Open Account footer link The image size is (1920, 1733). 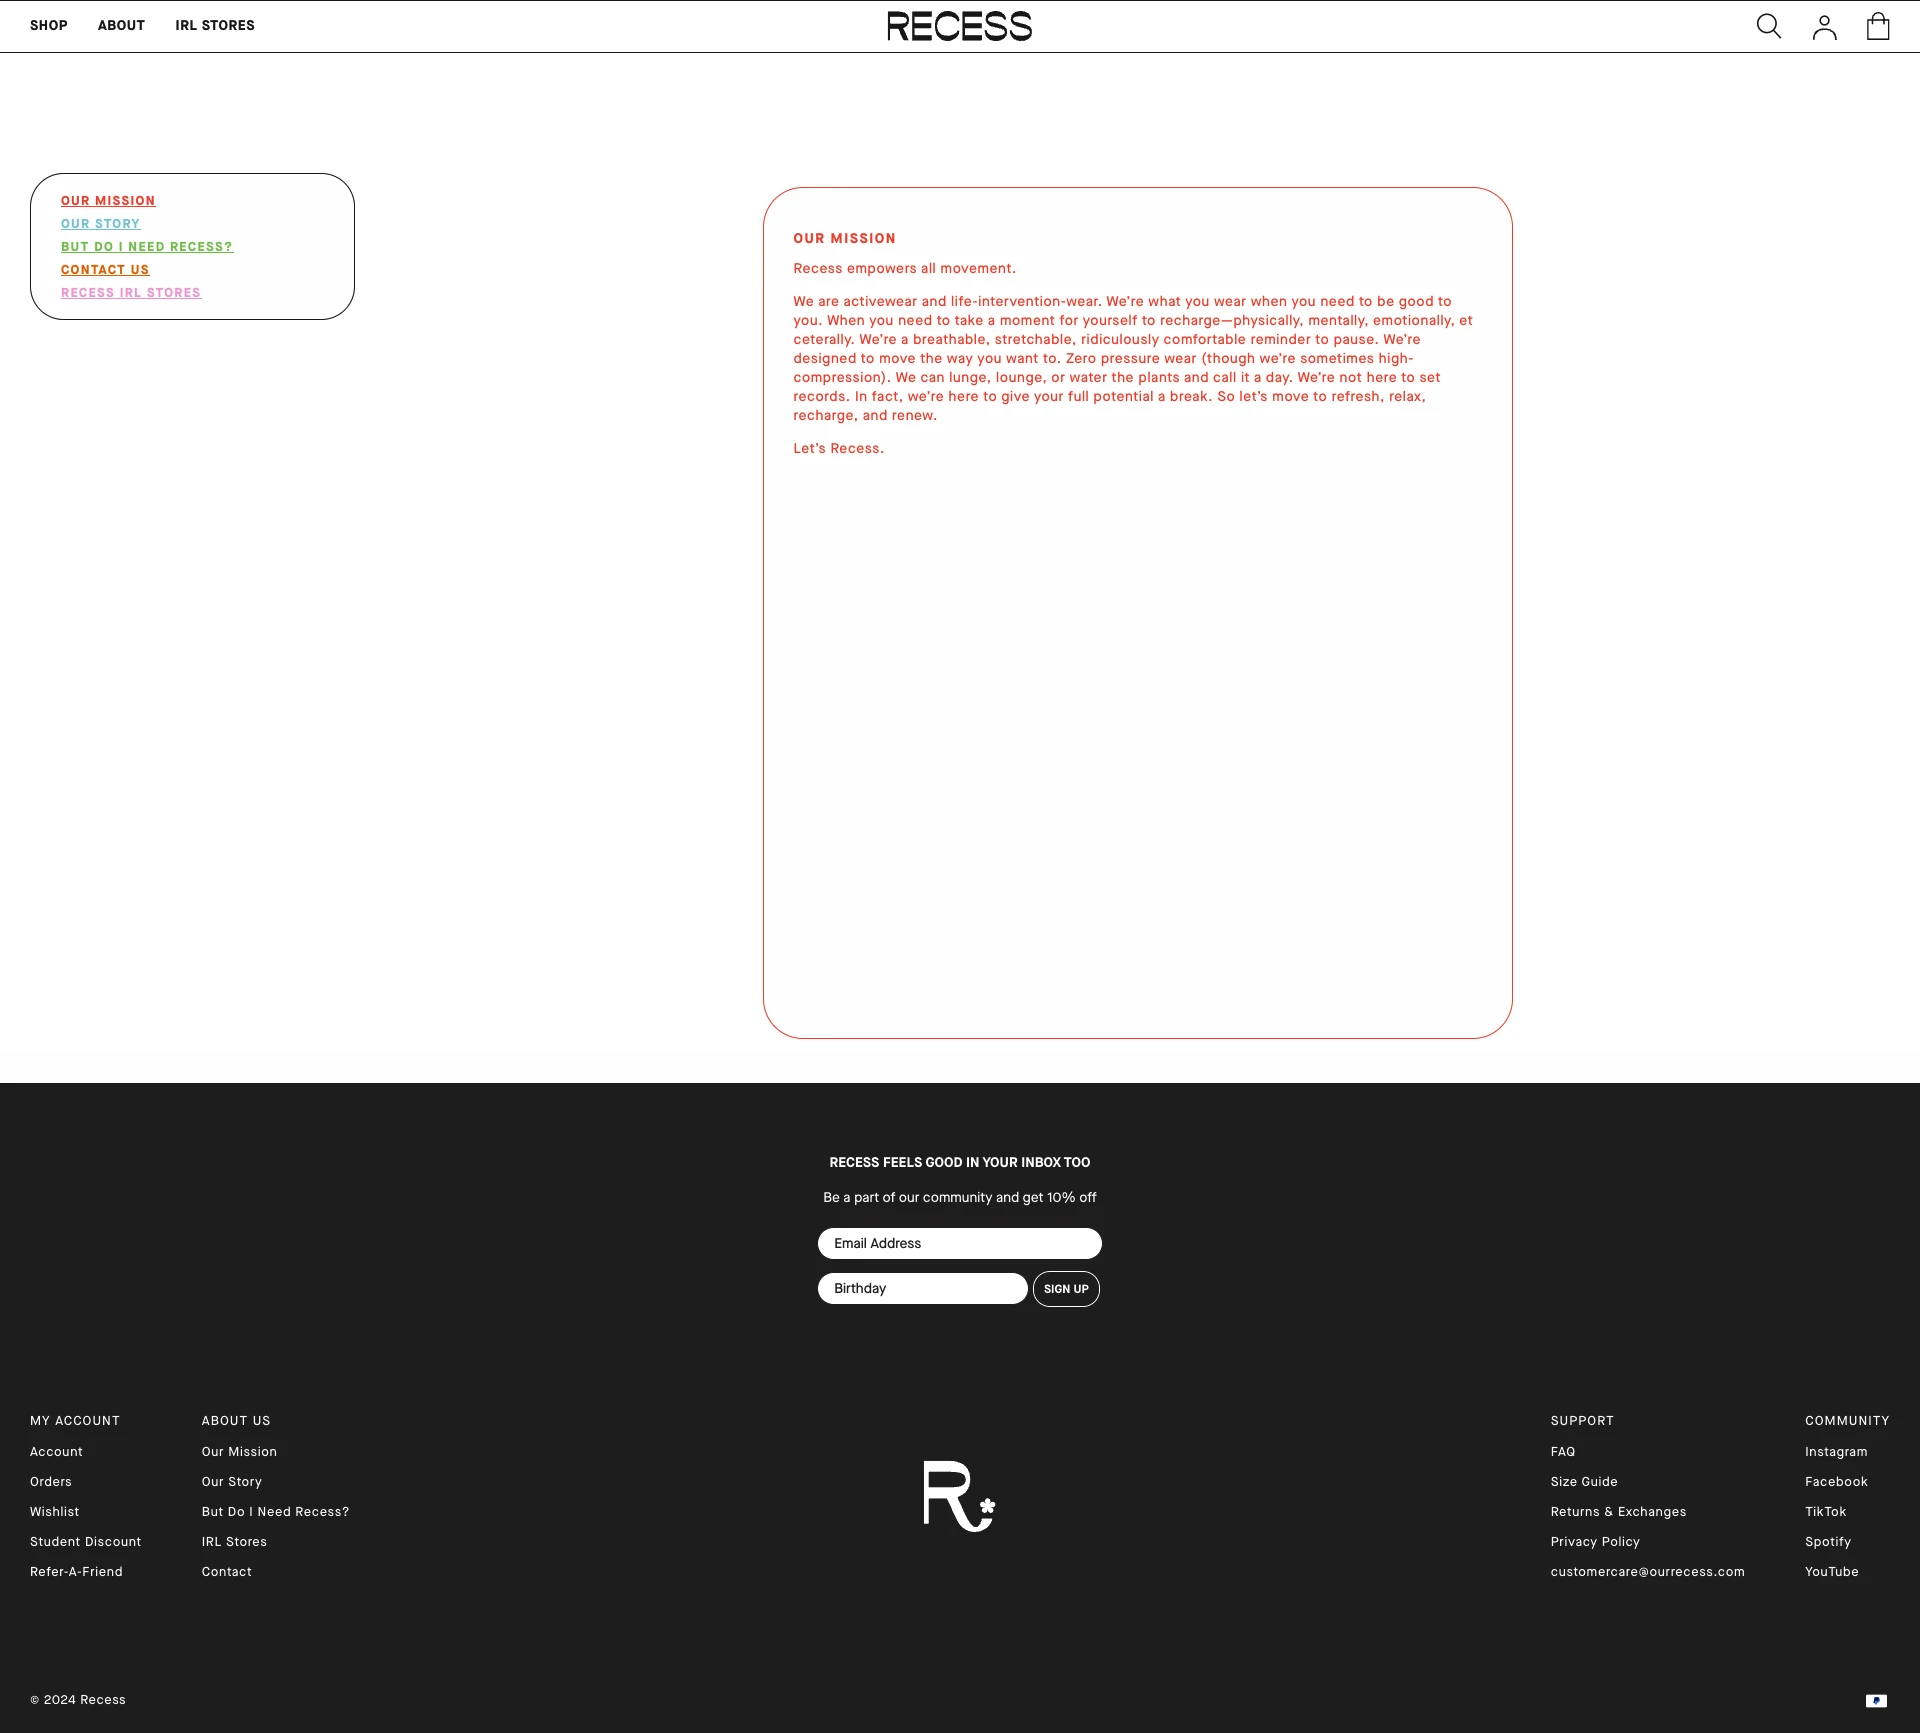coord(56,1452)
